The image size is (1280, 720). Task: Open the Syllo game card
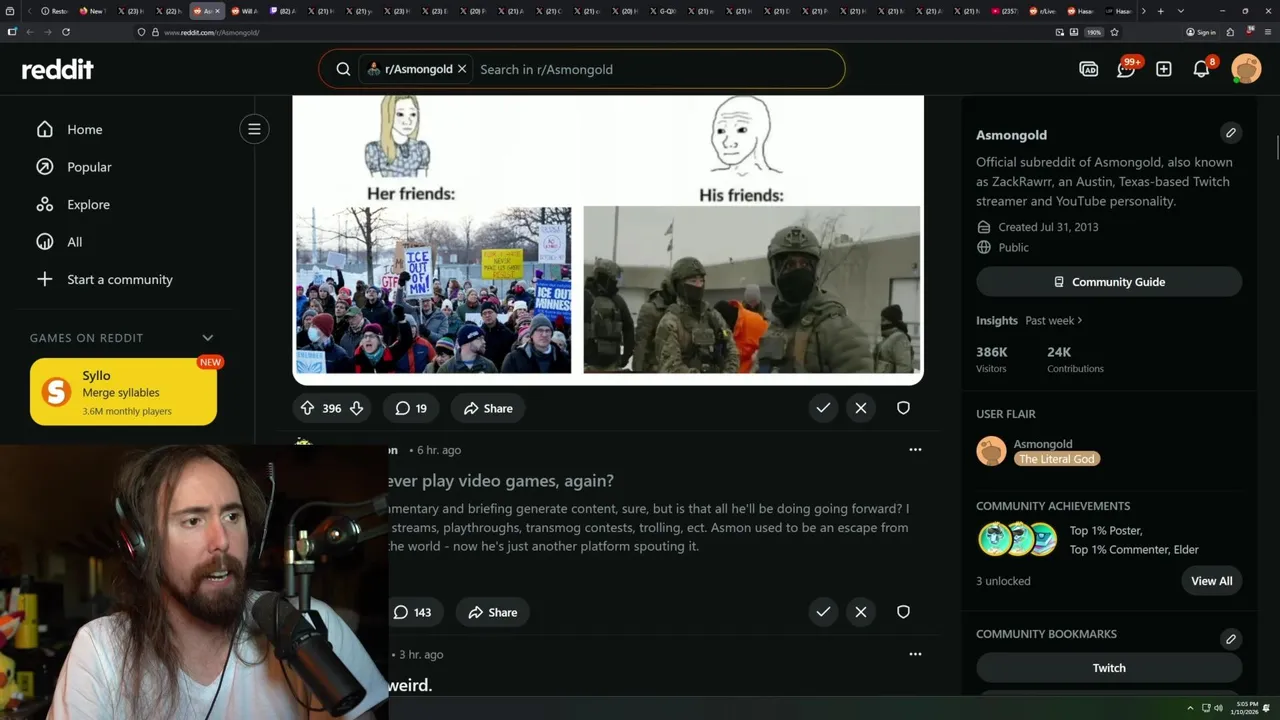pyautogui.click(x=123, y=392)
